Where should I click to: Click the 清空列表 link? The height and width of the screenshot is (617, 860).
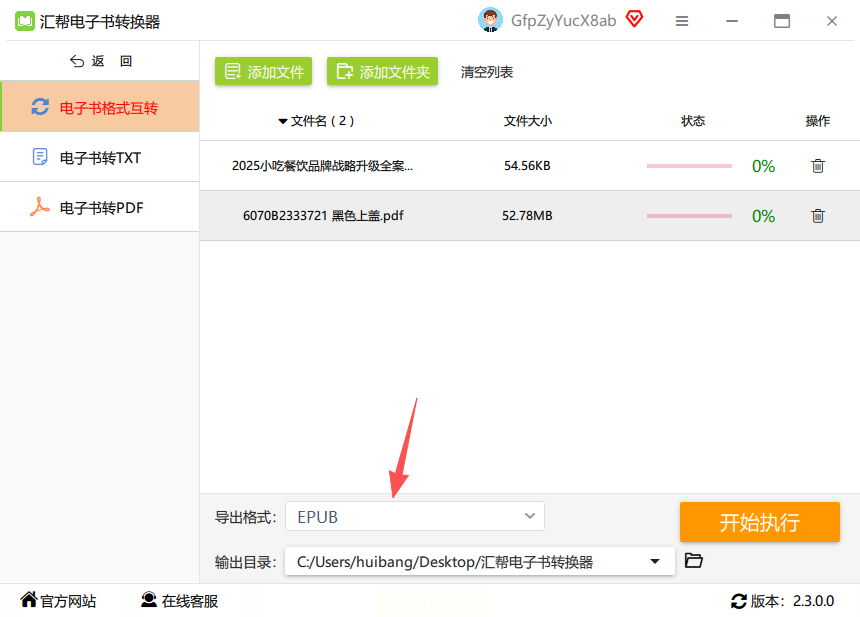[x=486, y=72]
